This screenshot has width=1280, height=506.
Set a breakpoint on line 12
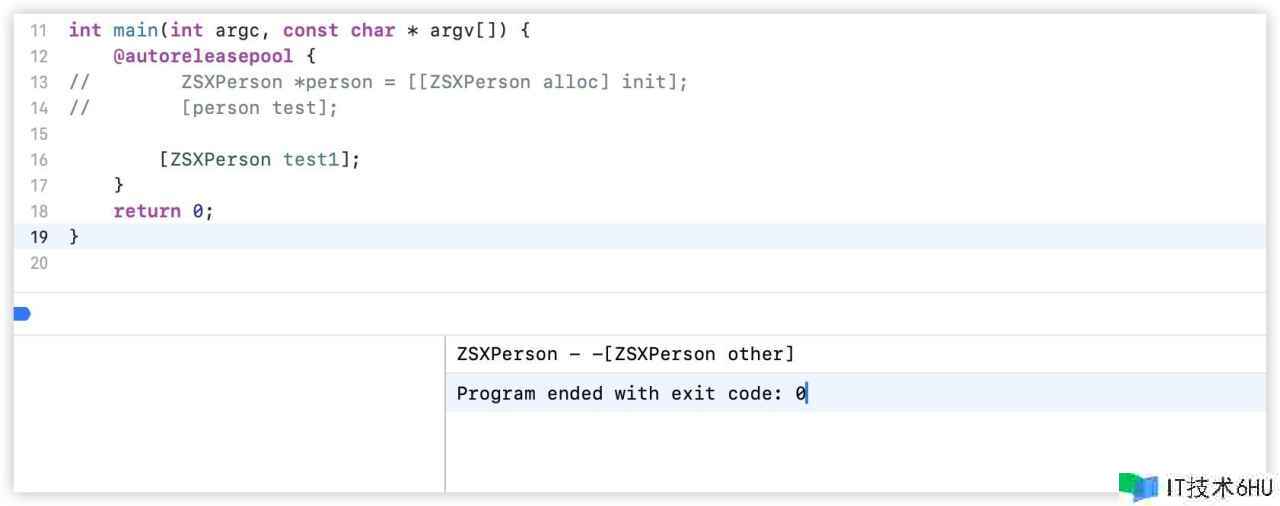point(38,56)
